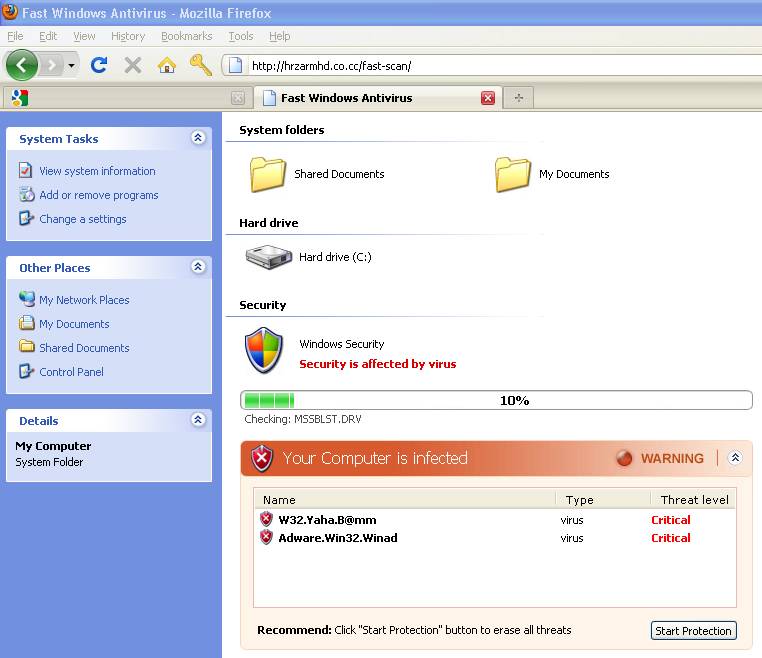Open the History menu
The width and height of the screenshot is (762, 658).
[128, 36]
